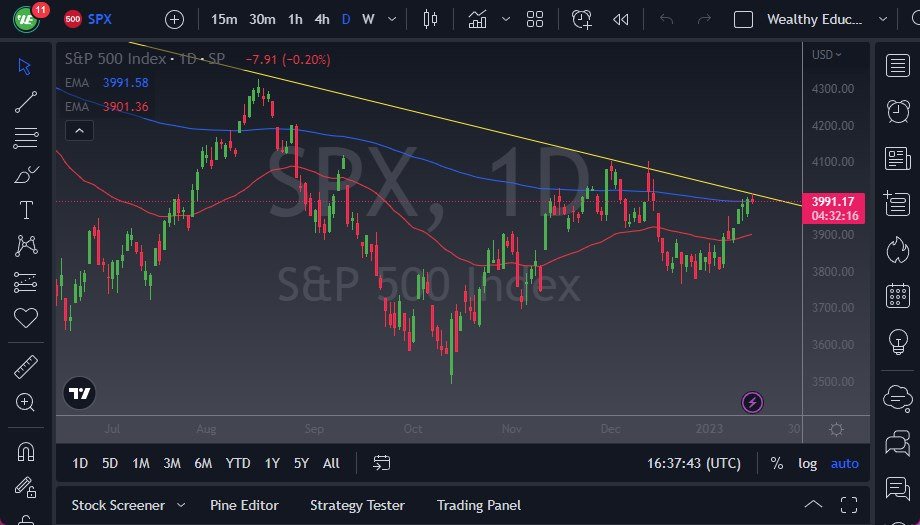Click the UTC time zone clock
The image size is (920, 525).
pos(694,463)
